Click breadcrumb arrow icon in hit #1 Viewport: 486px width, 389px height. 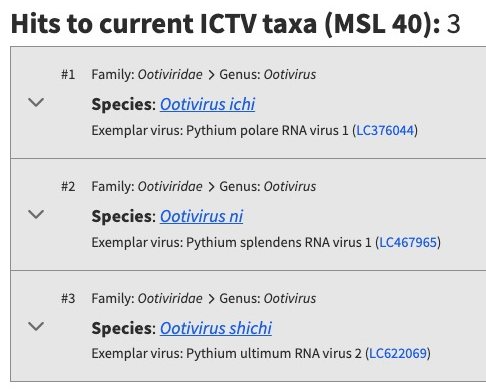tap(211, 75)
